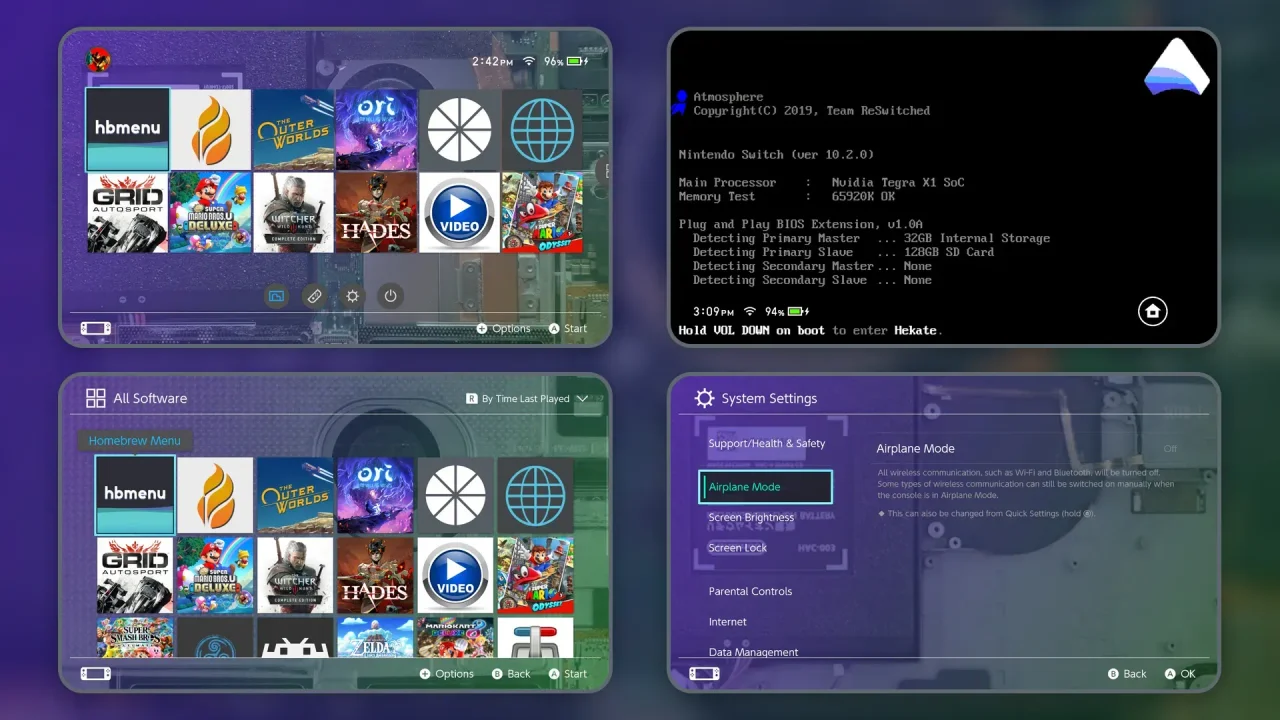Open the red-blue lever app in All Software

point(535,637)
